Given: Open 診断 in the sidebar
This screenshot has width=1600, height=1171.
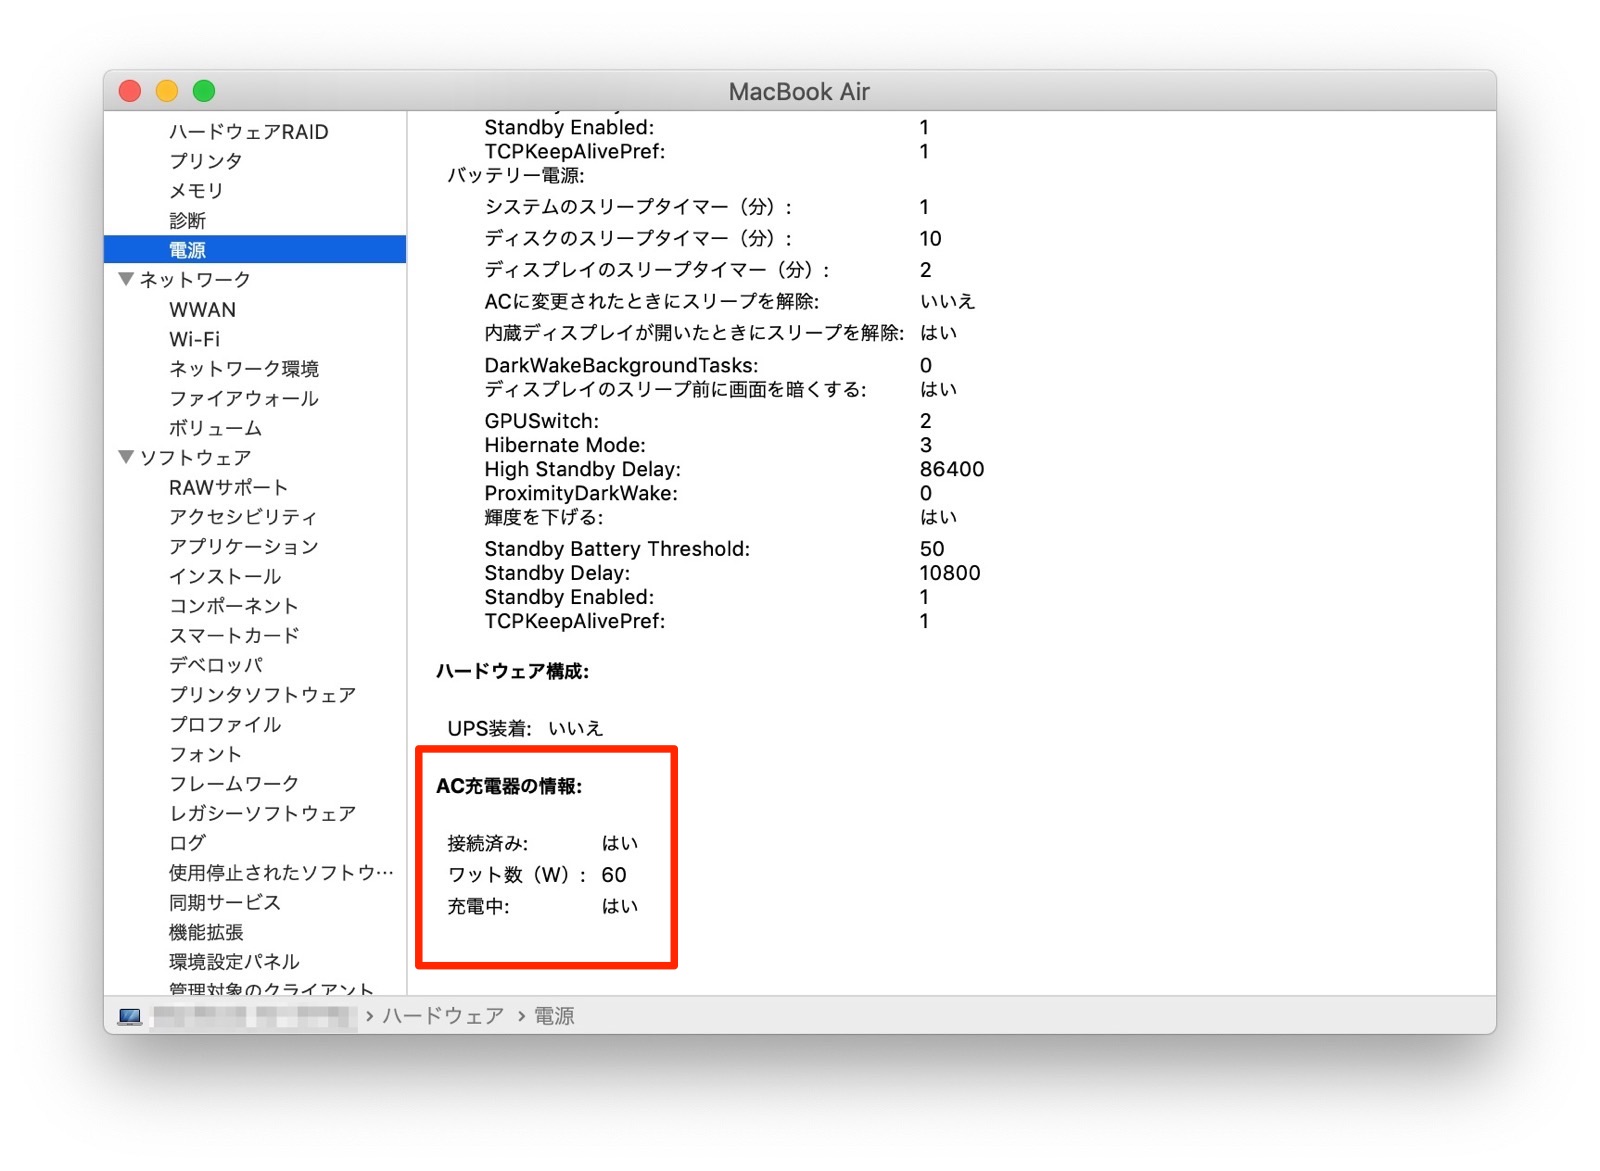Looking at the screenshot, I should click(187, 220).
